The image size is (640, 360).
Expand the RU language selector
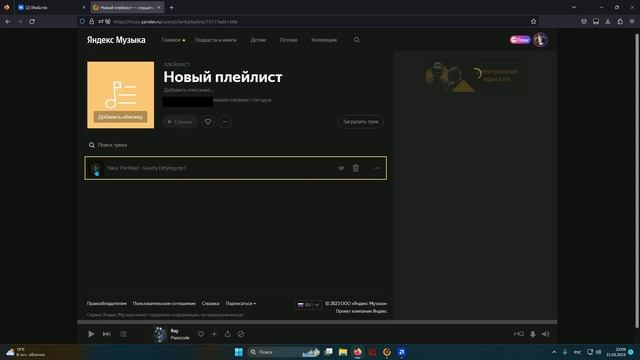308,304
